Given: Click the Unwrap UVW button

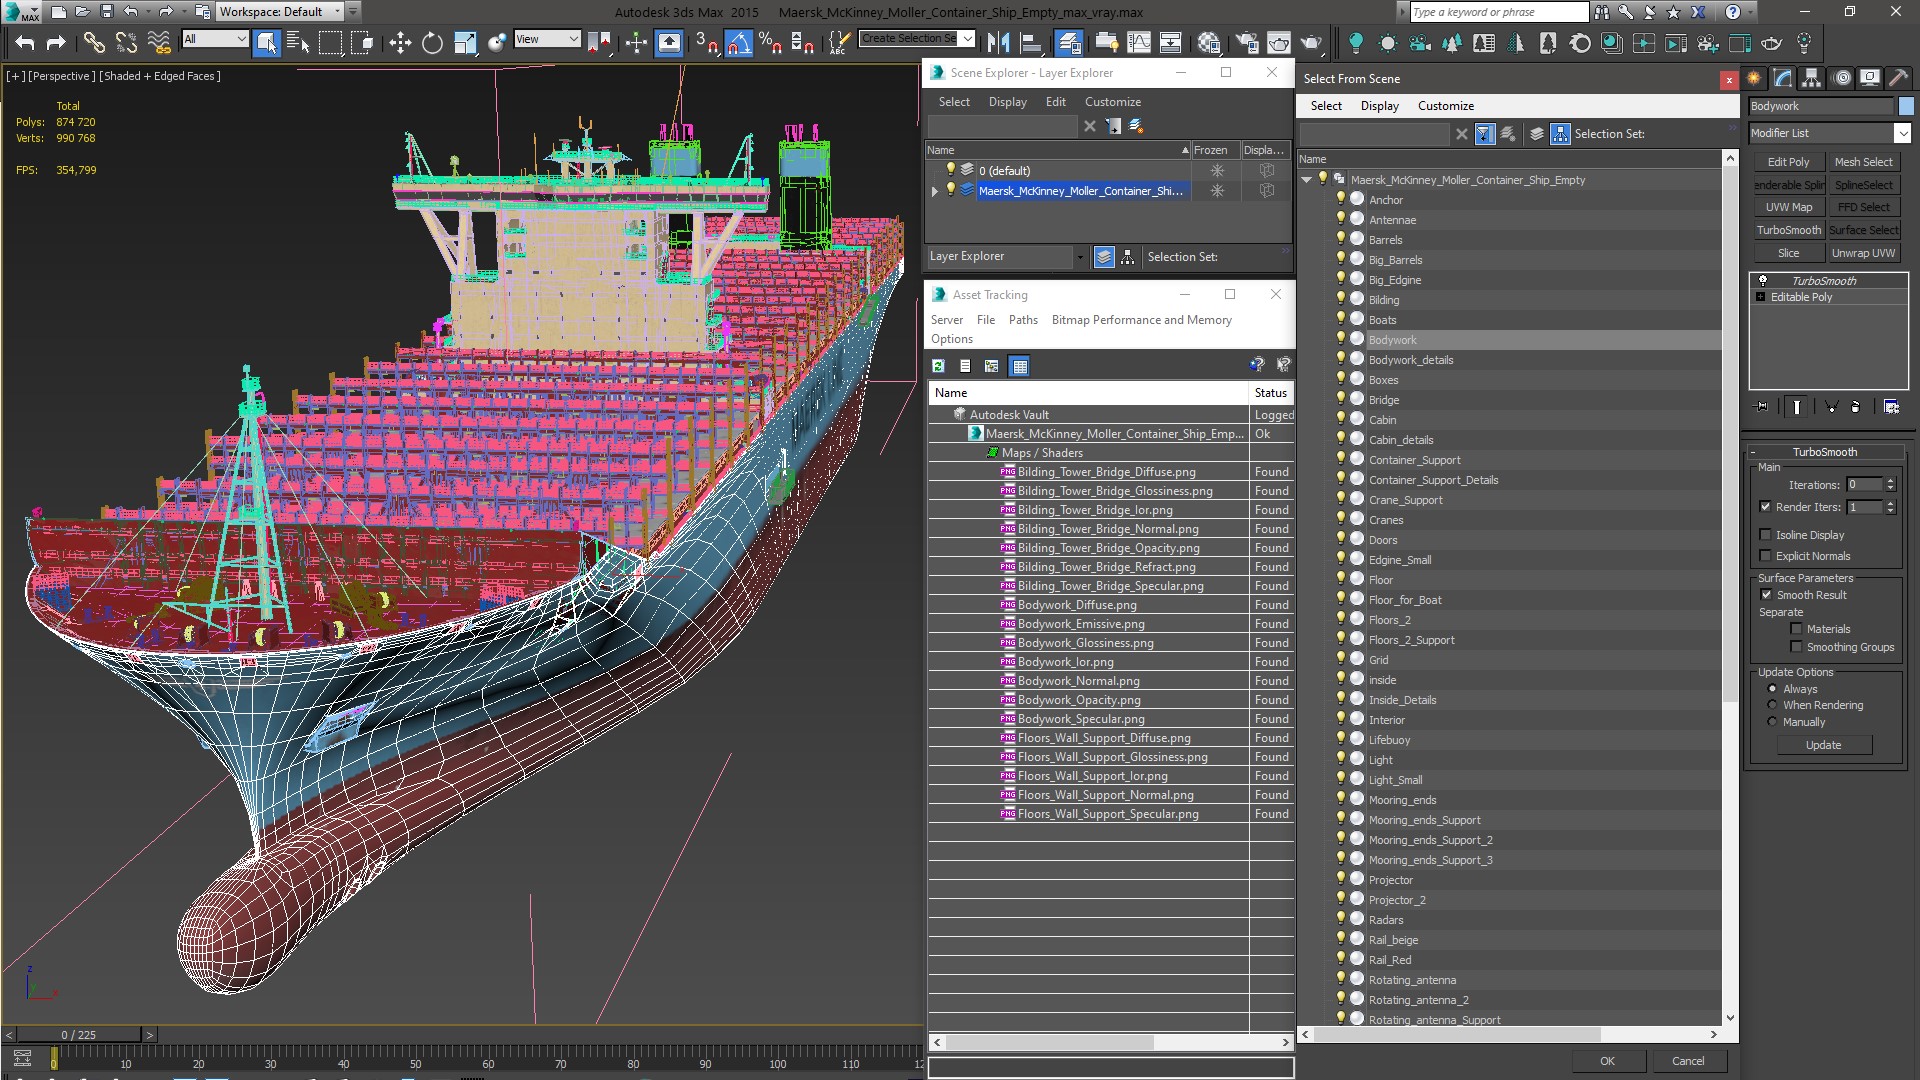Looking at the screenshot, I should tap(1863, 253).
